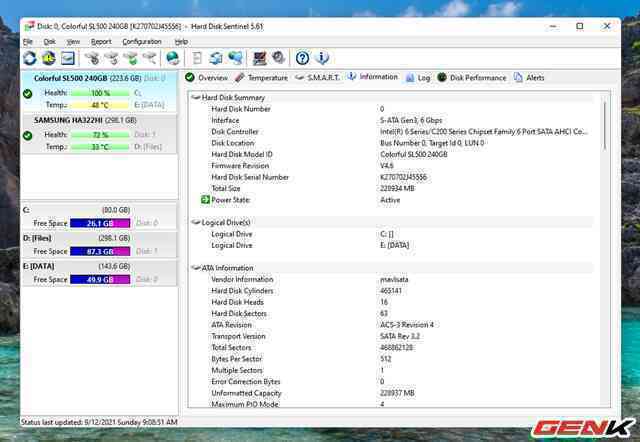
Task: Click the blank document report toolbar icon
Action: click(x=197, y=58)
